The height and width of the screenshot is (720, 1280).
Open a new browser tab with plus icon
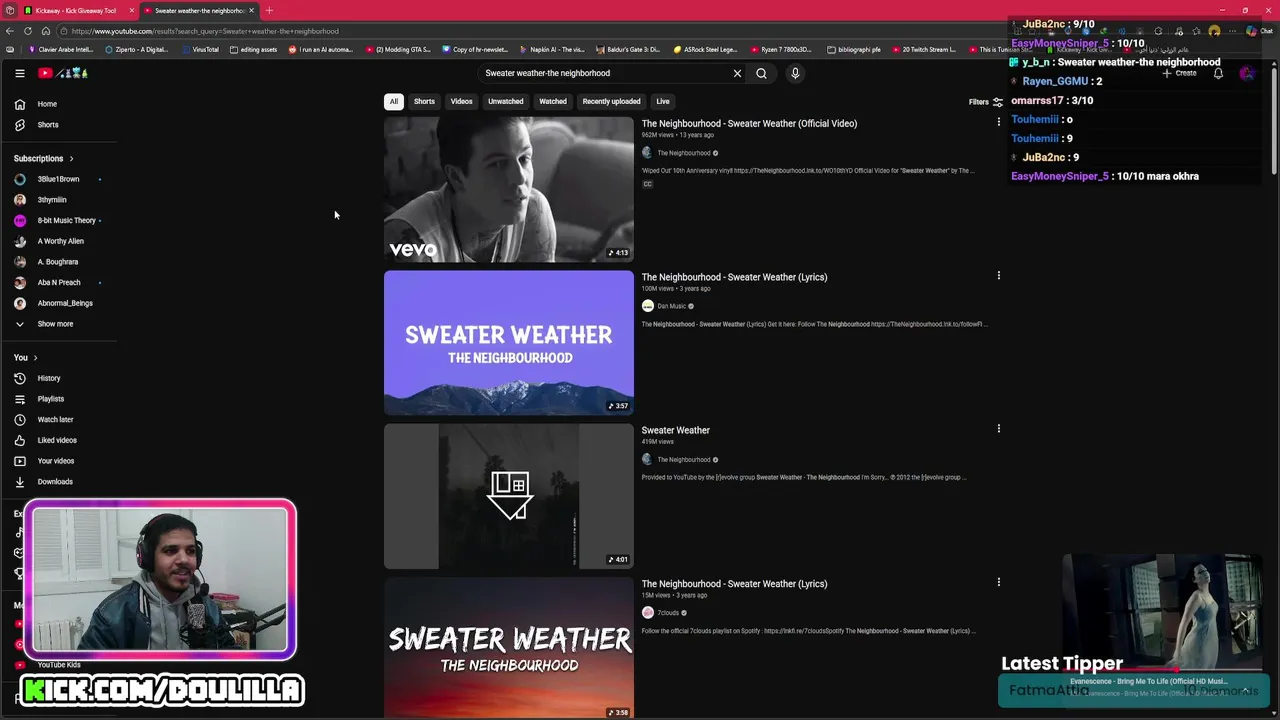coord(269,10)
